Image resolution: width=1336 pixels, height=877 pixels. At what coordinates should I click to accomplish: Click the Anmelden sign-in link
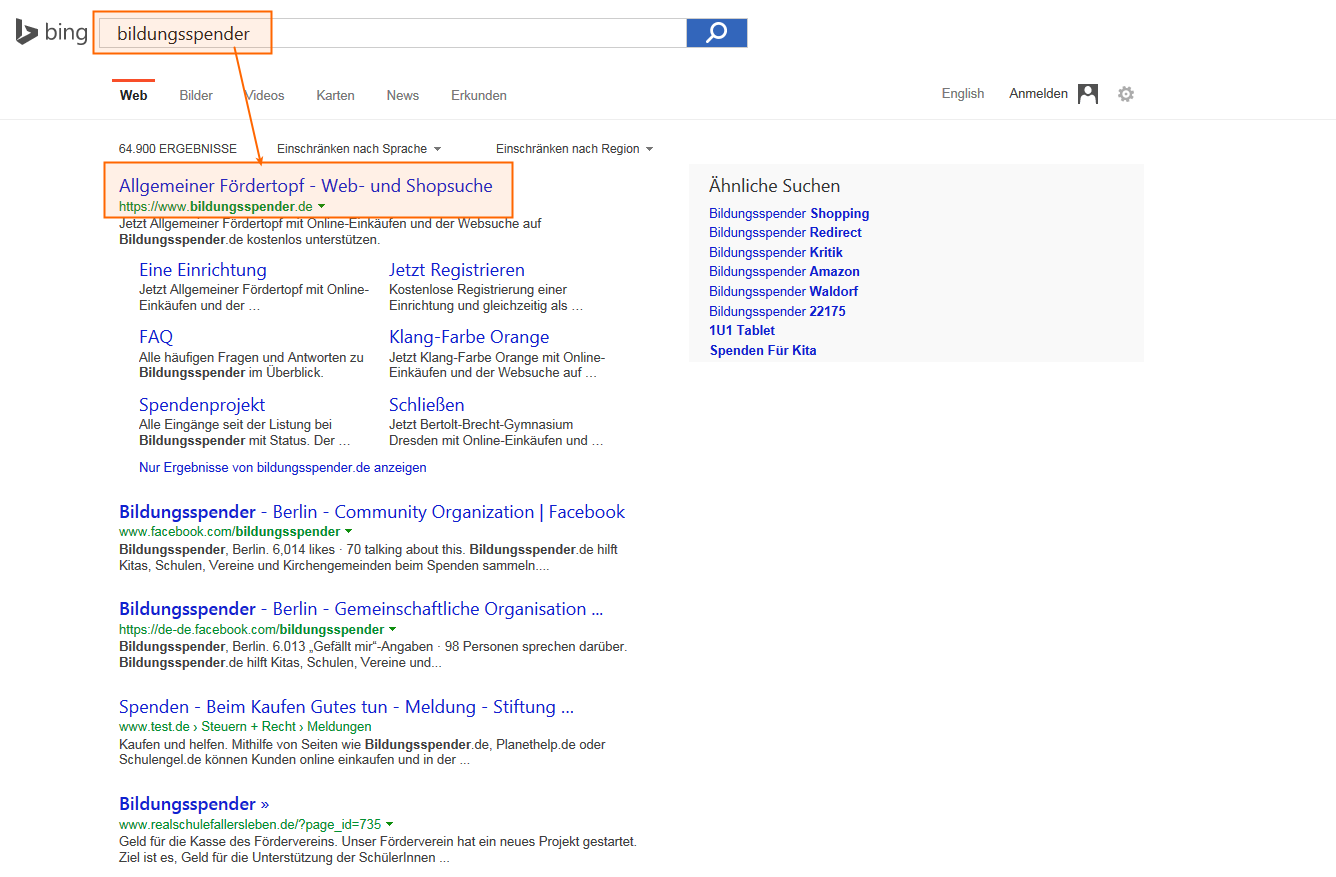pos(1038,94)
